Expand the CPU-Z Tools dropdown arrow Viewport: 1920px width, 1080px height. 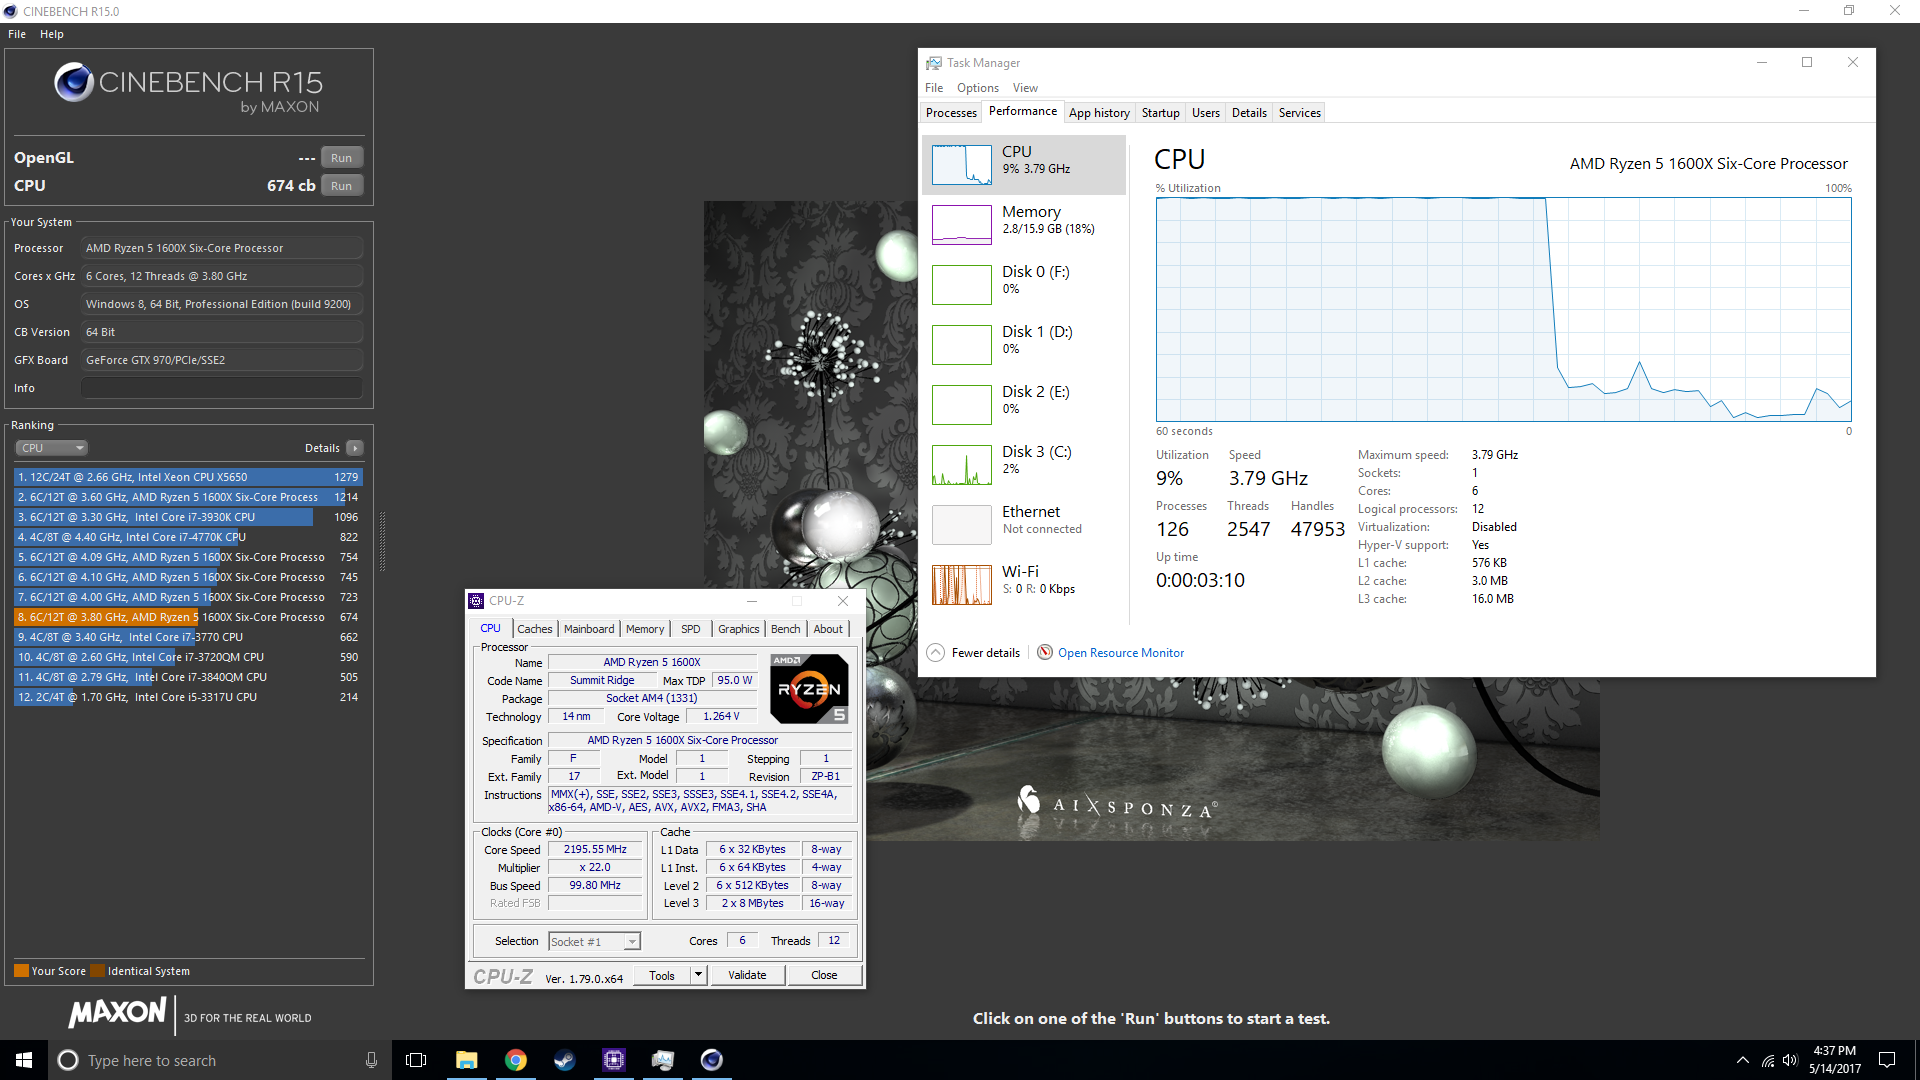pos(698,975)
